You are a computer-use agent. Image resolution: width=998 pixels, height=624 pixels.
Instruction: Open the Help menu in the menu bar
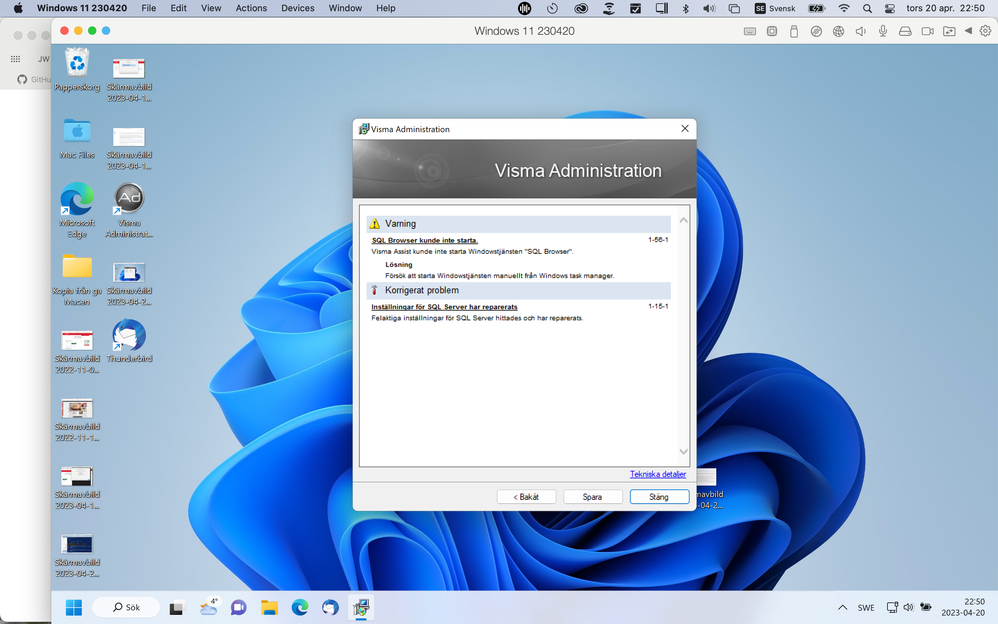386,8
